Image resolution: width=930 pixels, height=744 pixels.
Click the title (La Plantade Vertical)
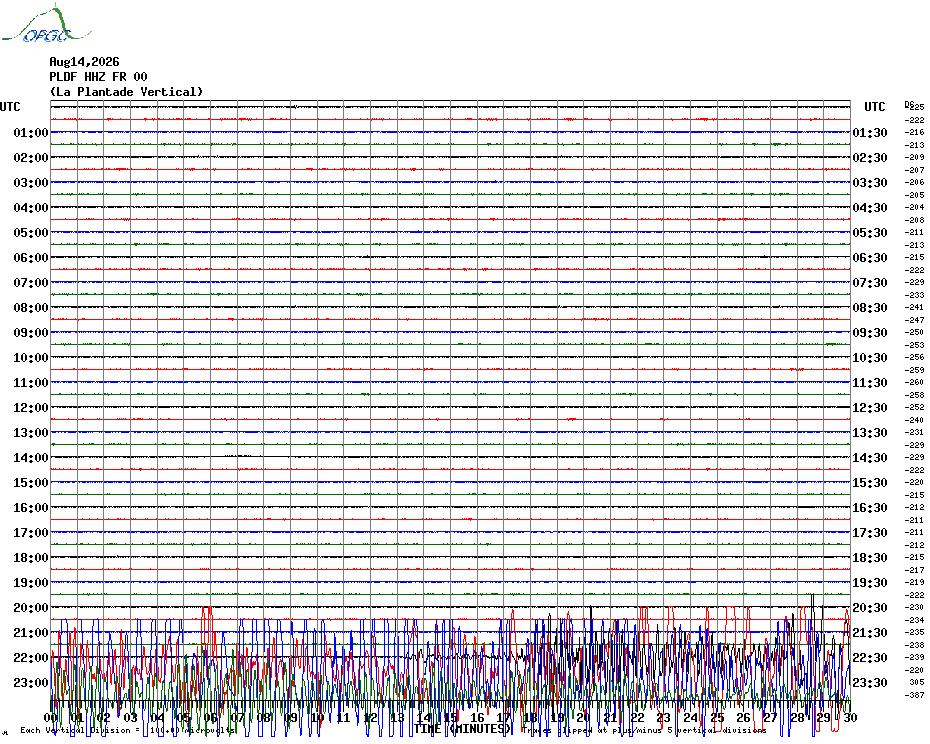click(x=126, y=92)
